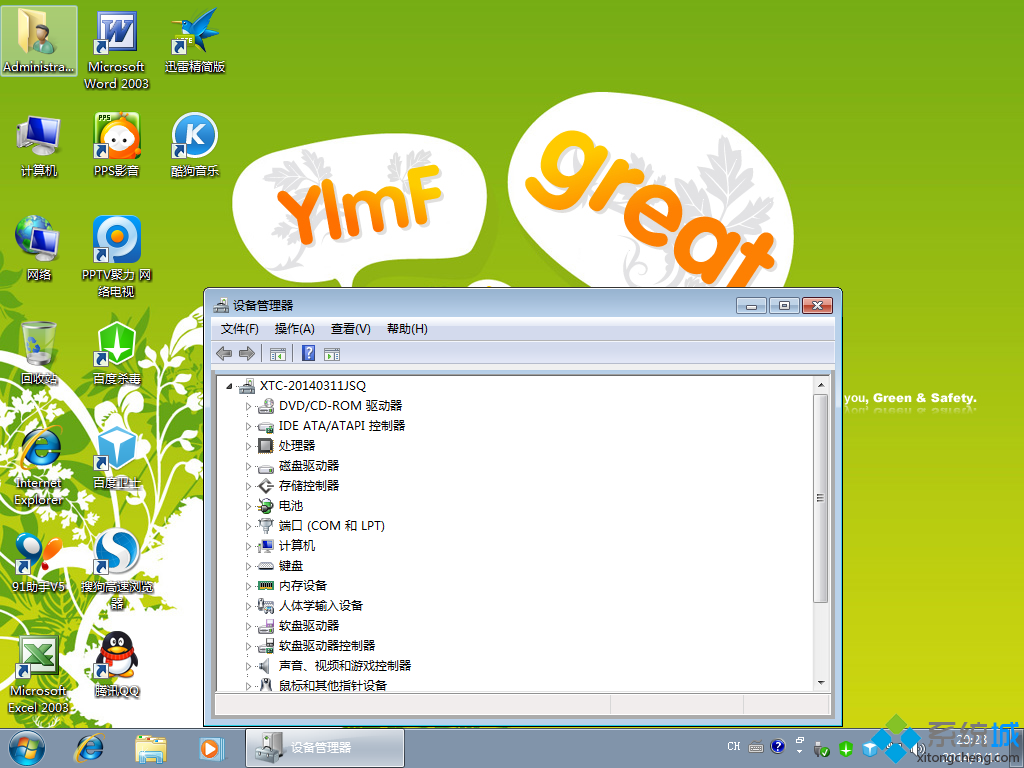Click the 回收站 recycle bin icon
The image size is (1024, 768).
[x=39, y=346]
